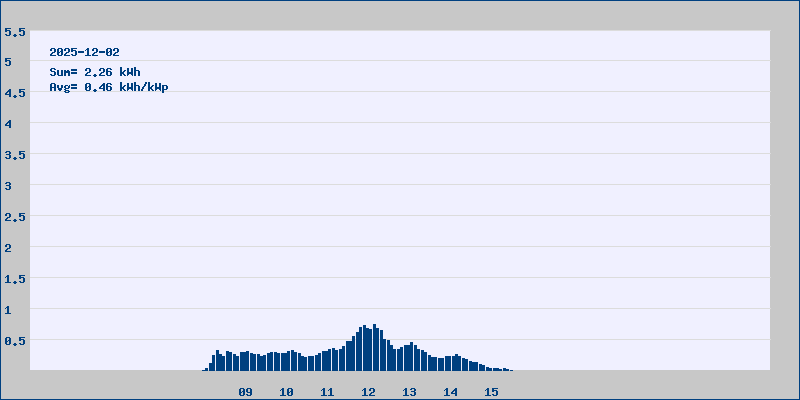The height and width of the screenshot is (400, 800).
Task: Select the 2.5 y-axis label
Action: pos(15,217)
